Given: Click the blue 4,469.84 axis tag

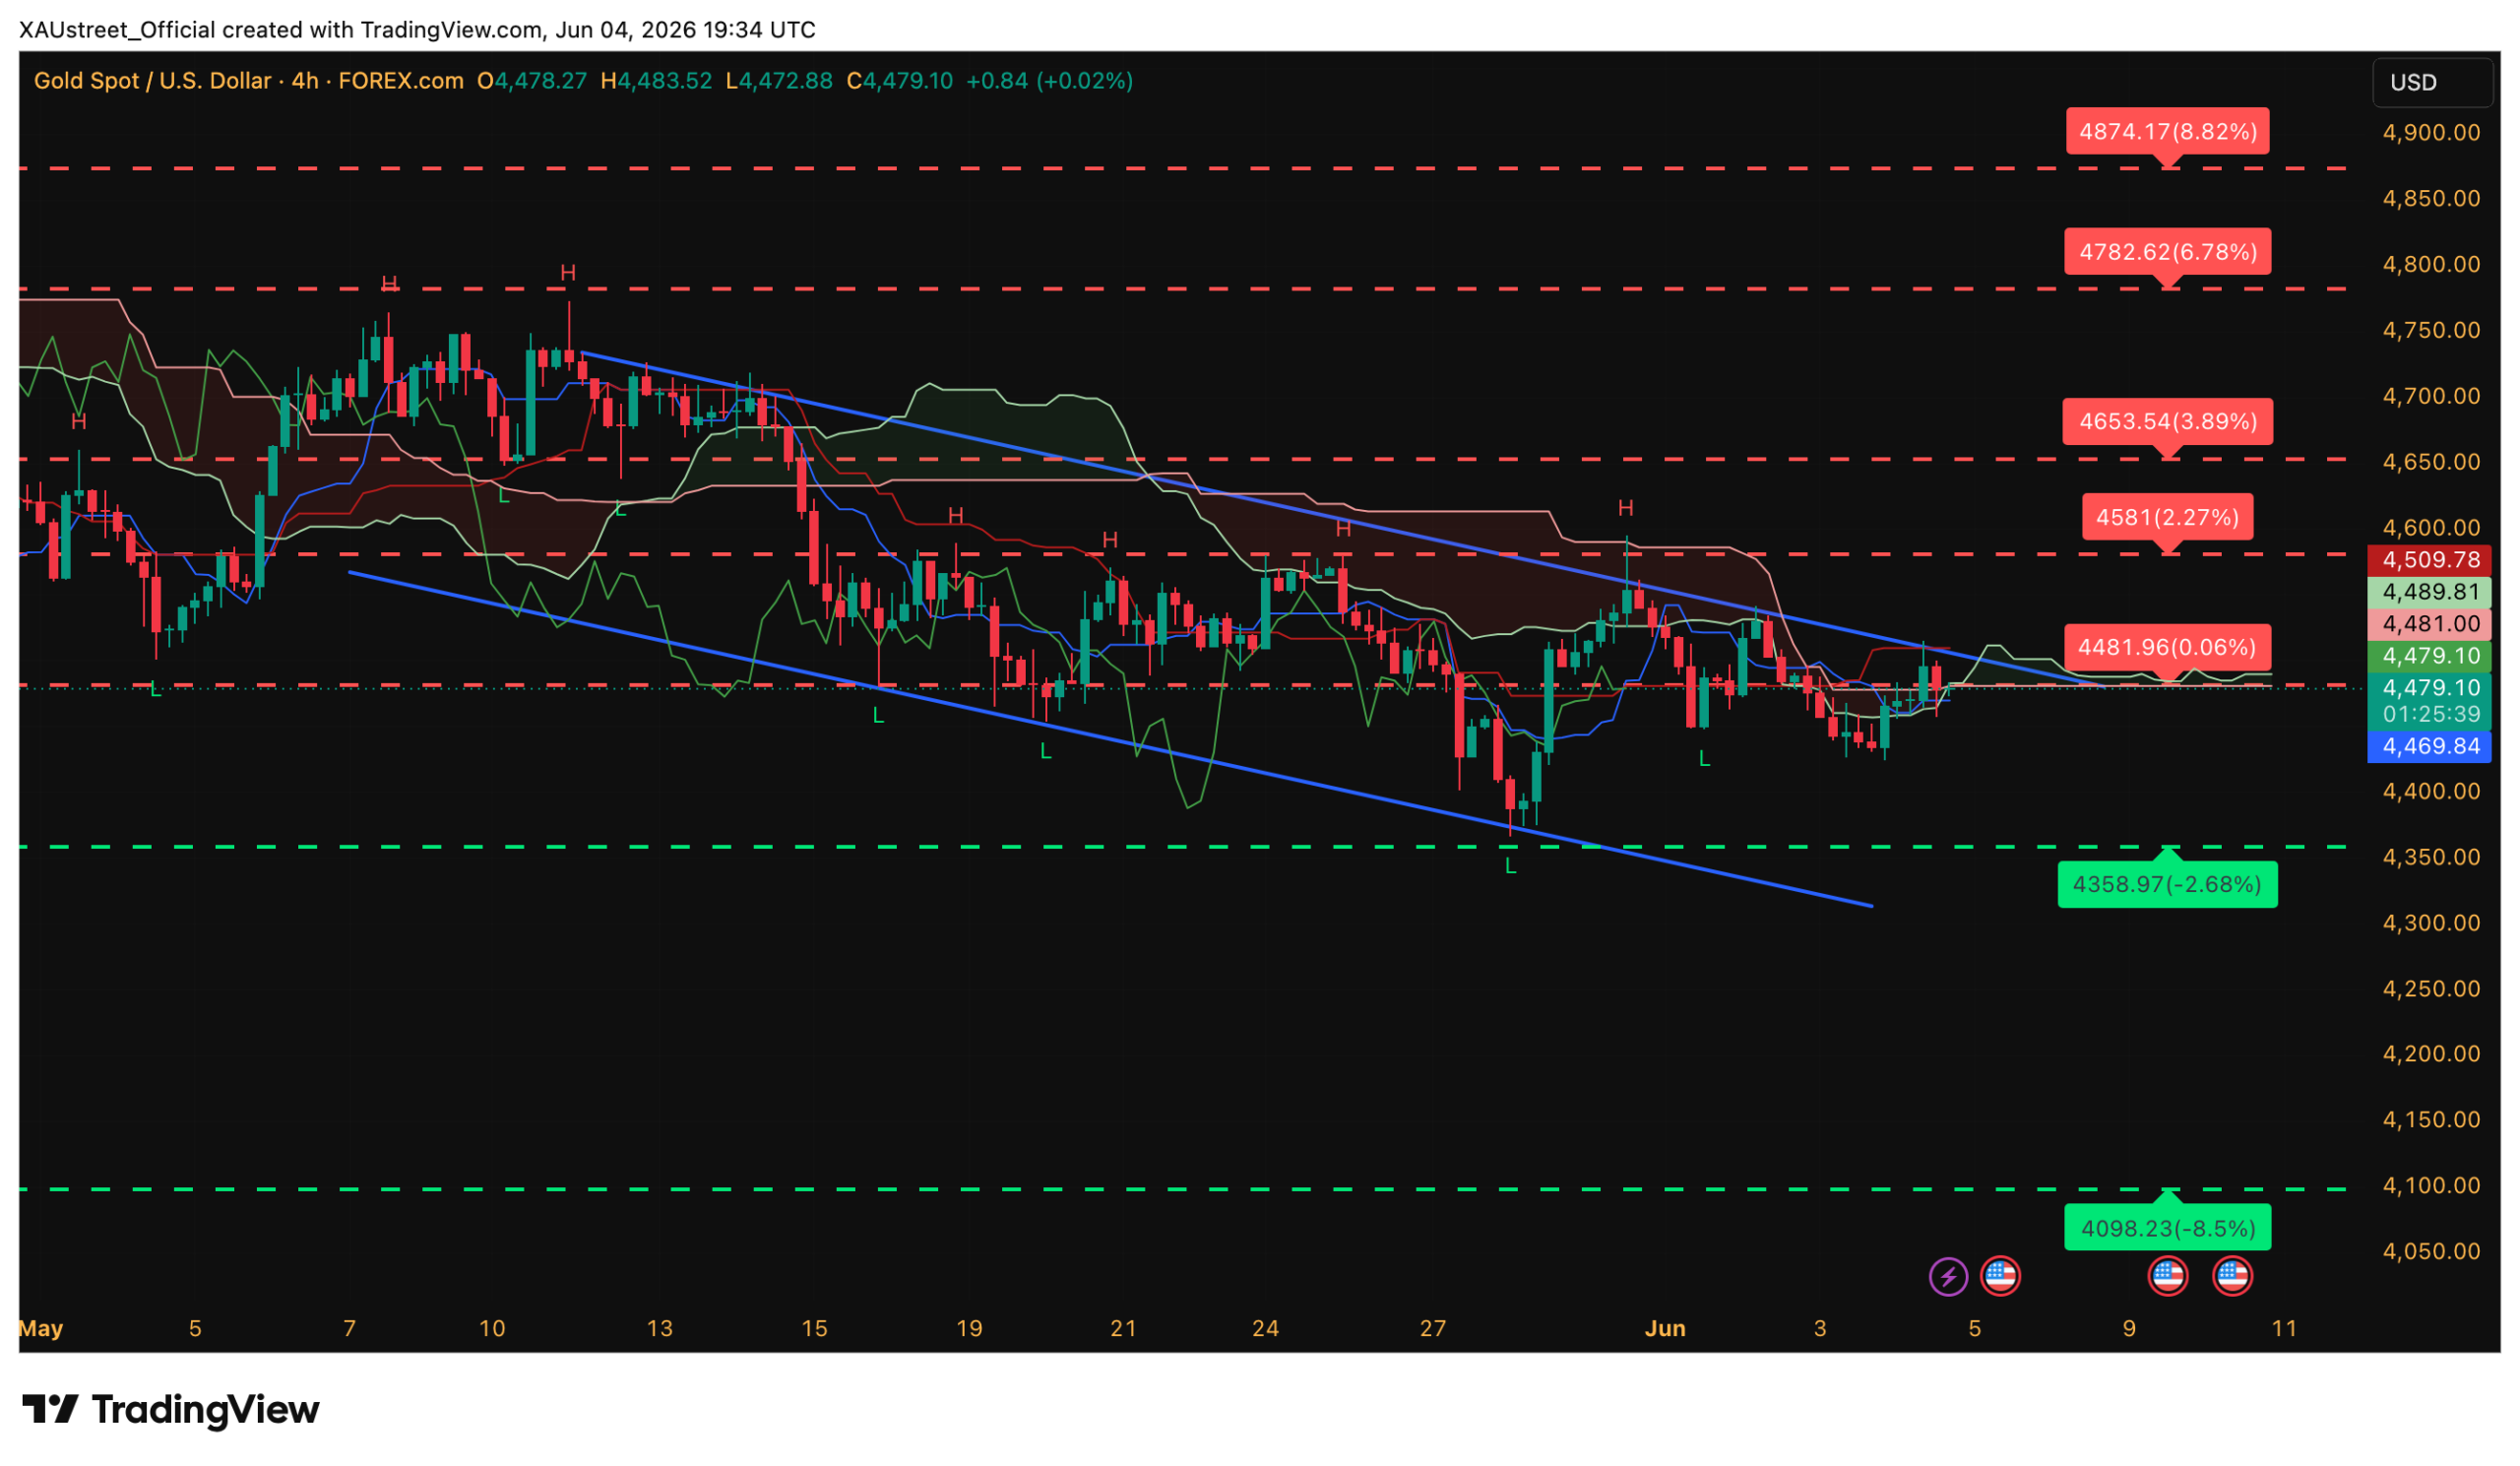Looking at the screenshot, I should 2429,747.
